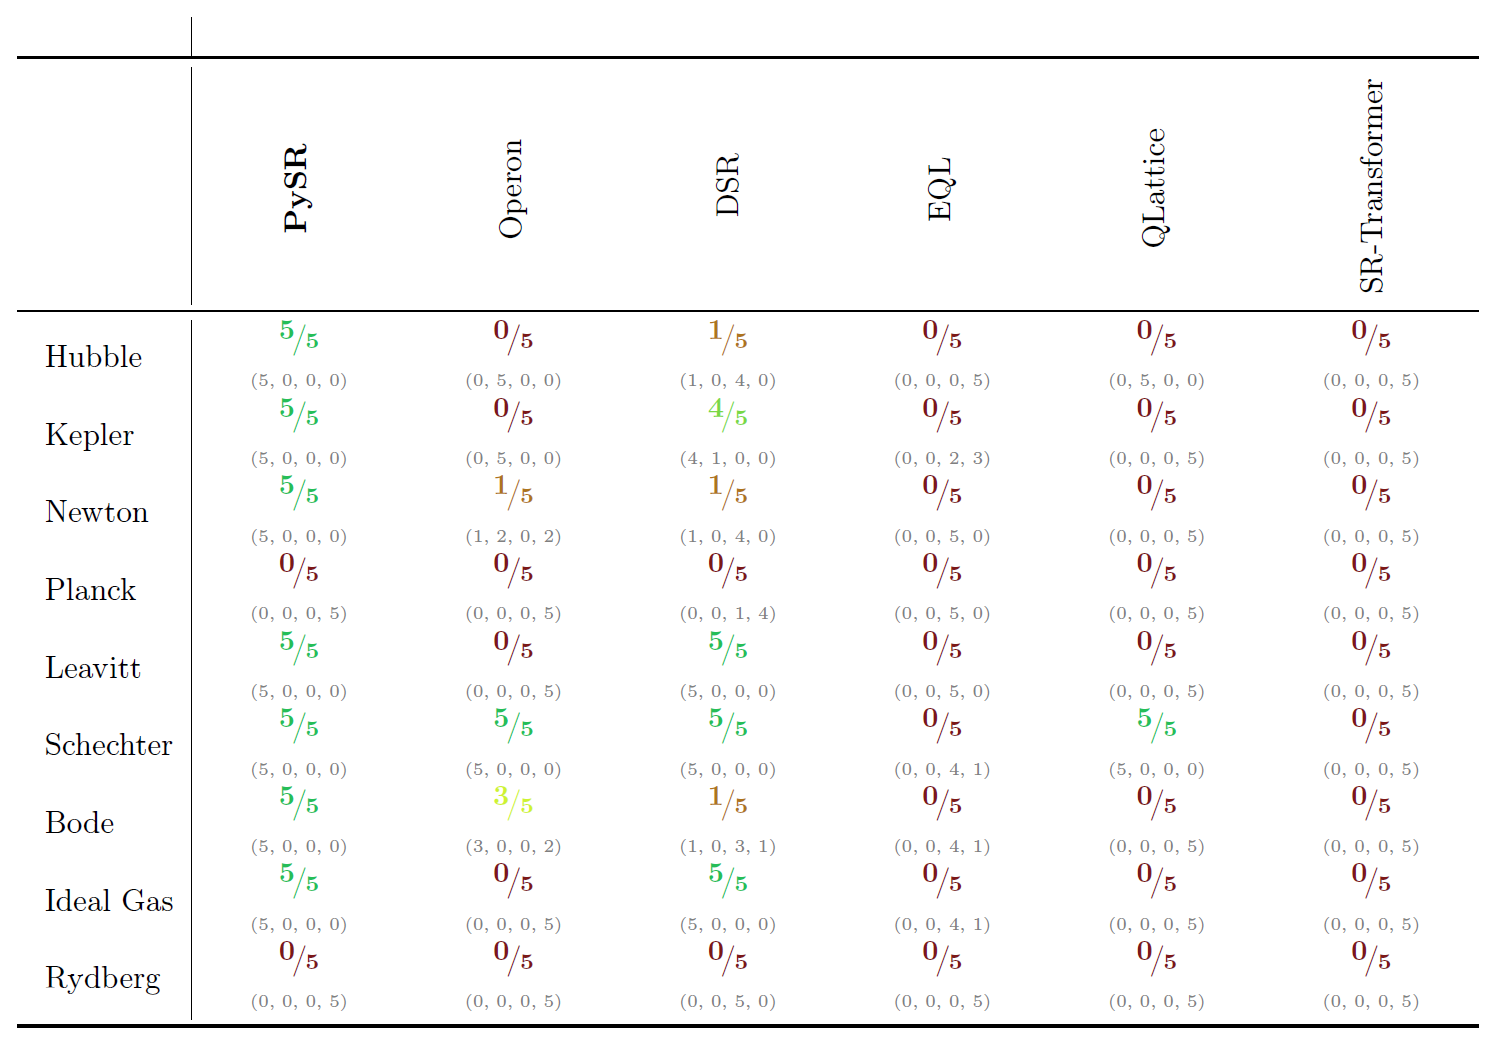Select the DSR column header
Image resolution: width=1494 pixels, height=1045 pixels.
(727, 185)
